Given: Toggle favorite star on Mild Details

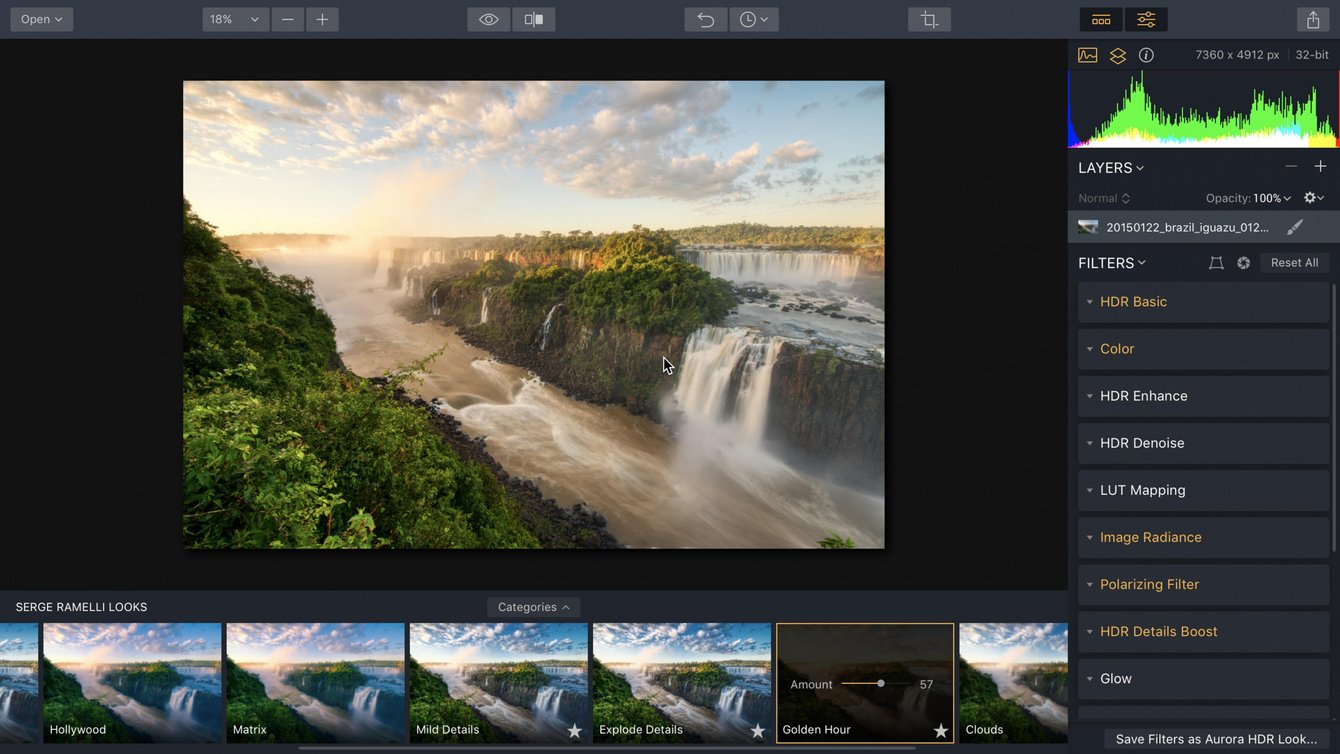Looking at the screenshot, I should pos(574,731).
